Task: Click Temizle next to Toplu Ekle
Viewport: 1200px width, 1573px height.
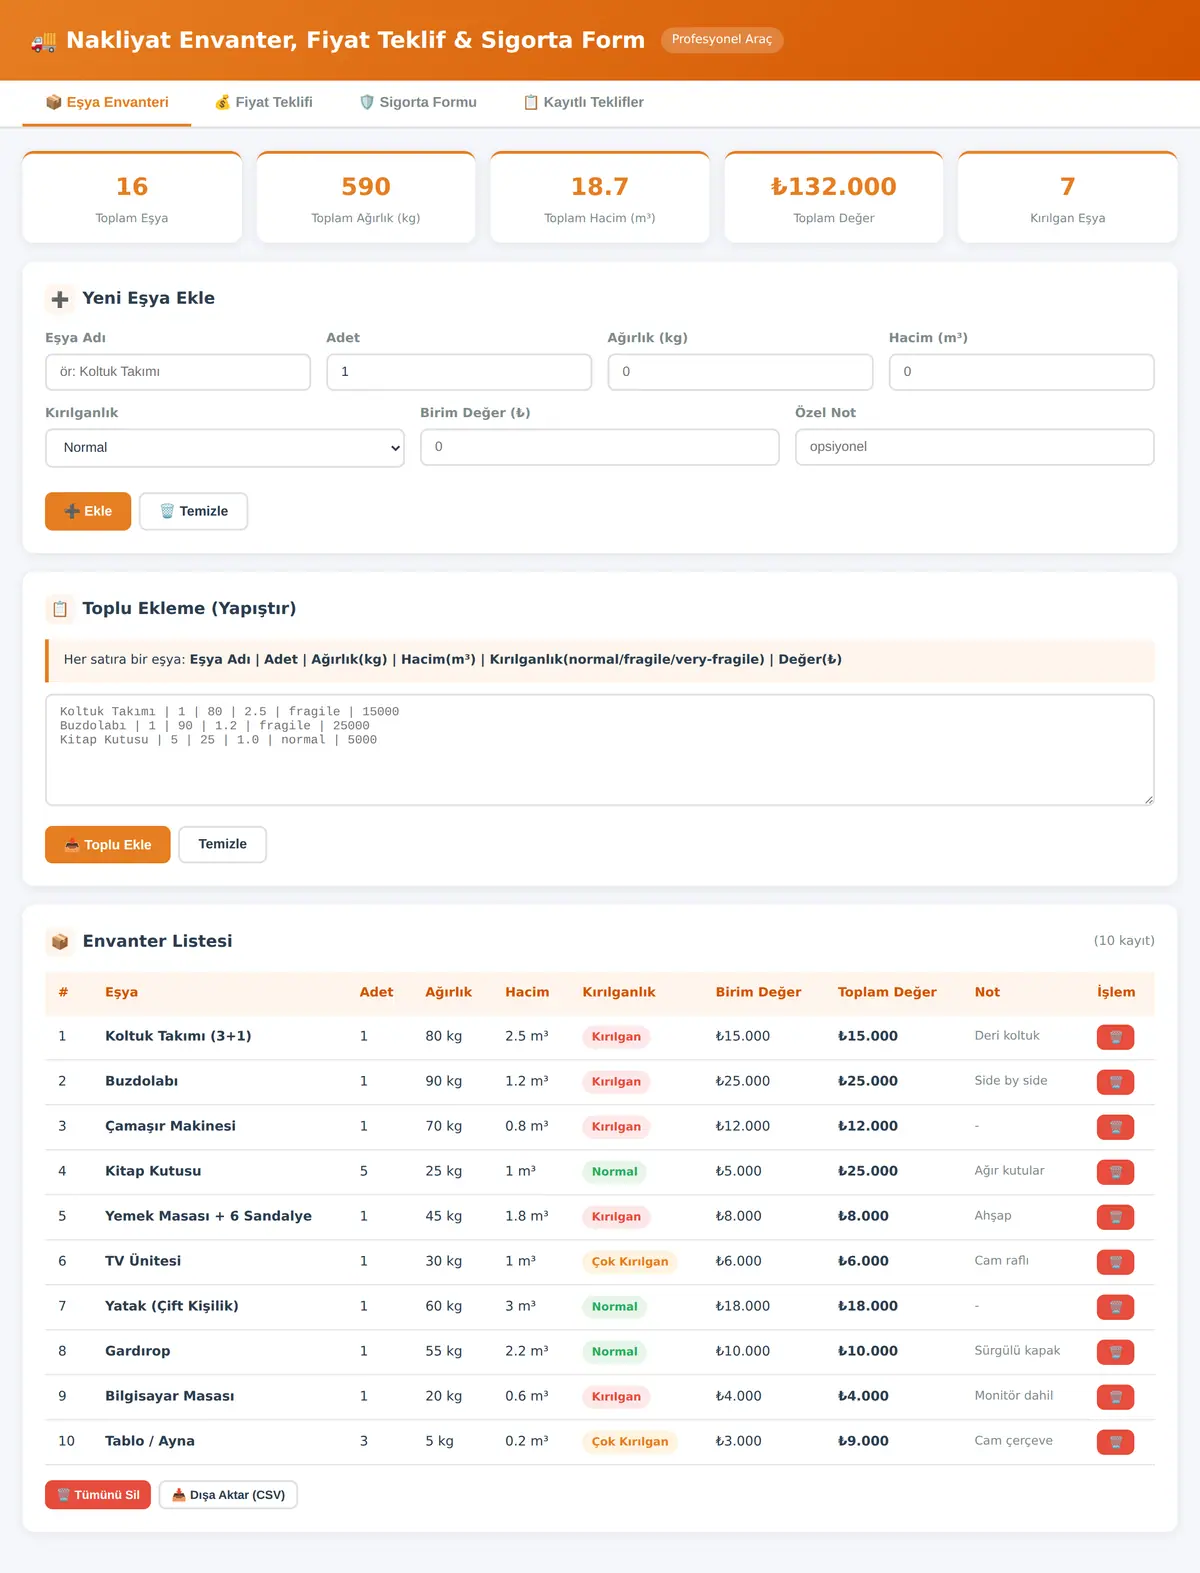Action: [x=223, y=845]
